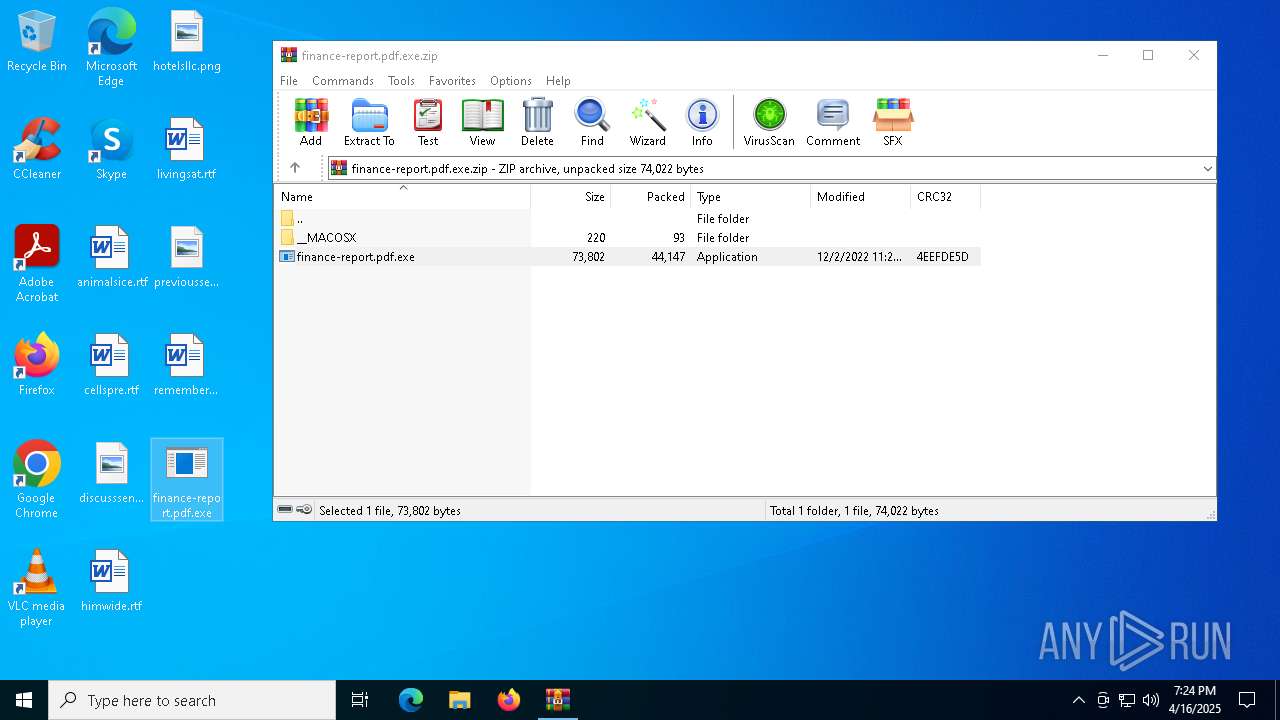Open the volume control in tray
The image size is (1280, 720).
(x=1151, y=700)
